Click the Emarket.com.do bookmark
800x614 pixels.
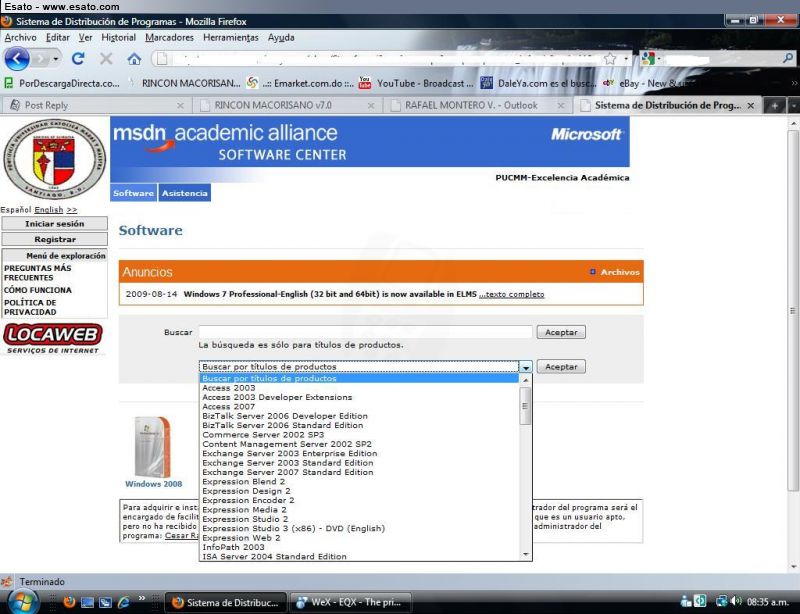click(300, 83)
